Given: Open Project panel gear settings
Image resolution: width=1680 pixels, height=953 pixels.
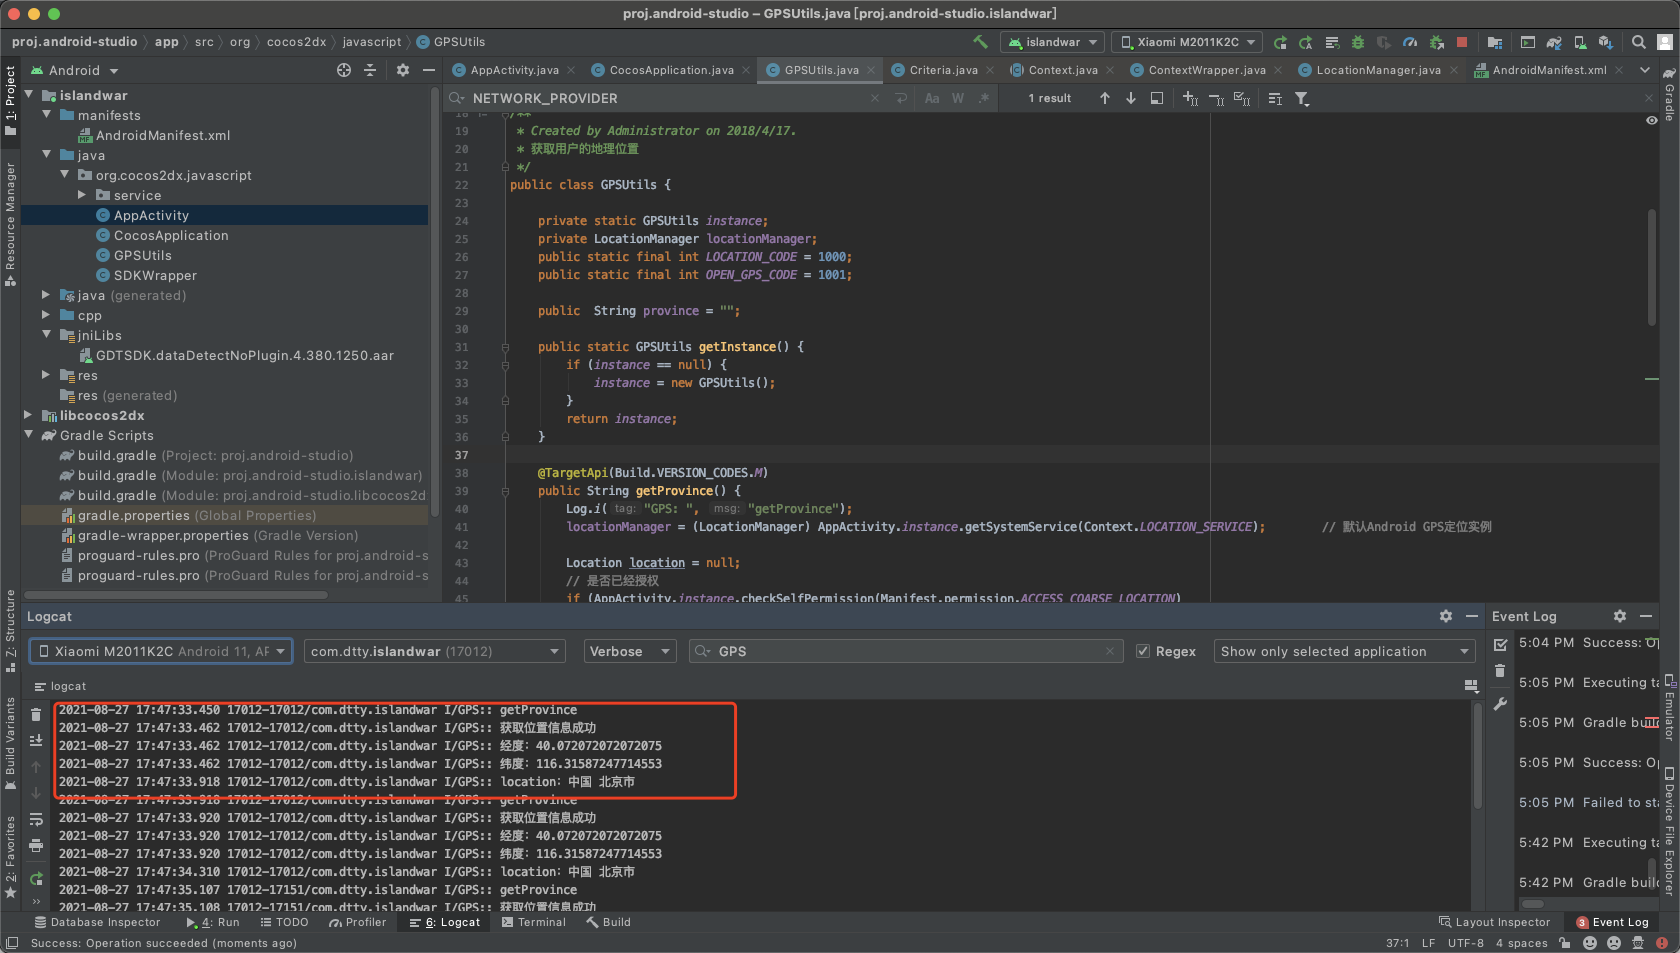Looking at the screenshot, I should click(x=403, y=70).
